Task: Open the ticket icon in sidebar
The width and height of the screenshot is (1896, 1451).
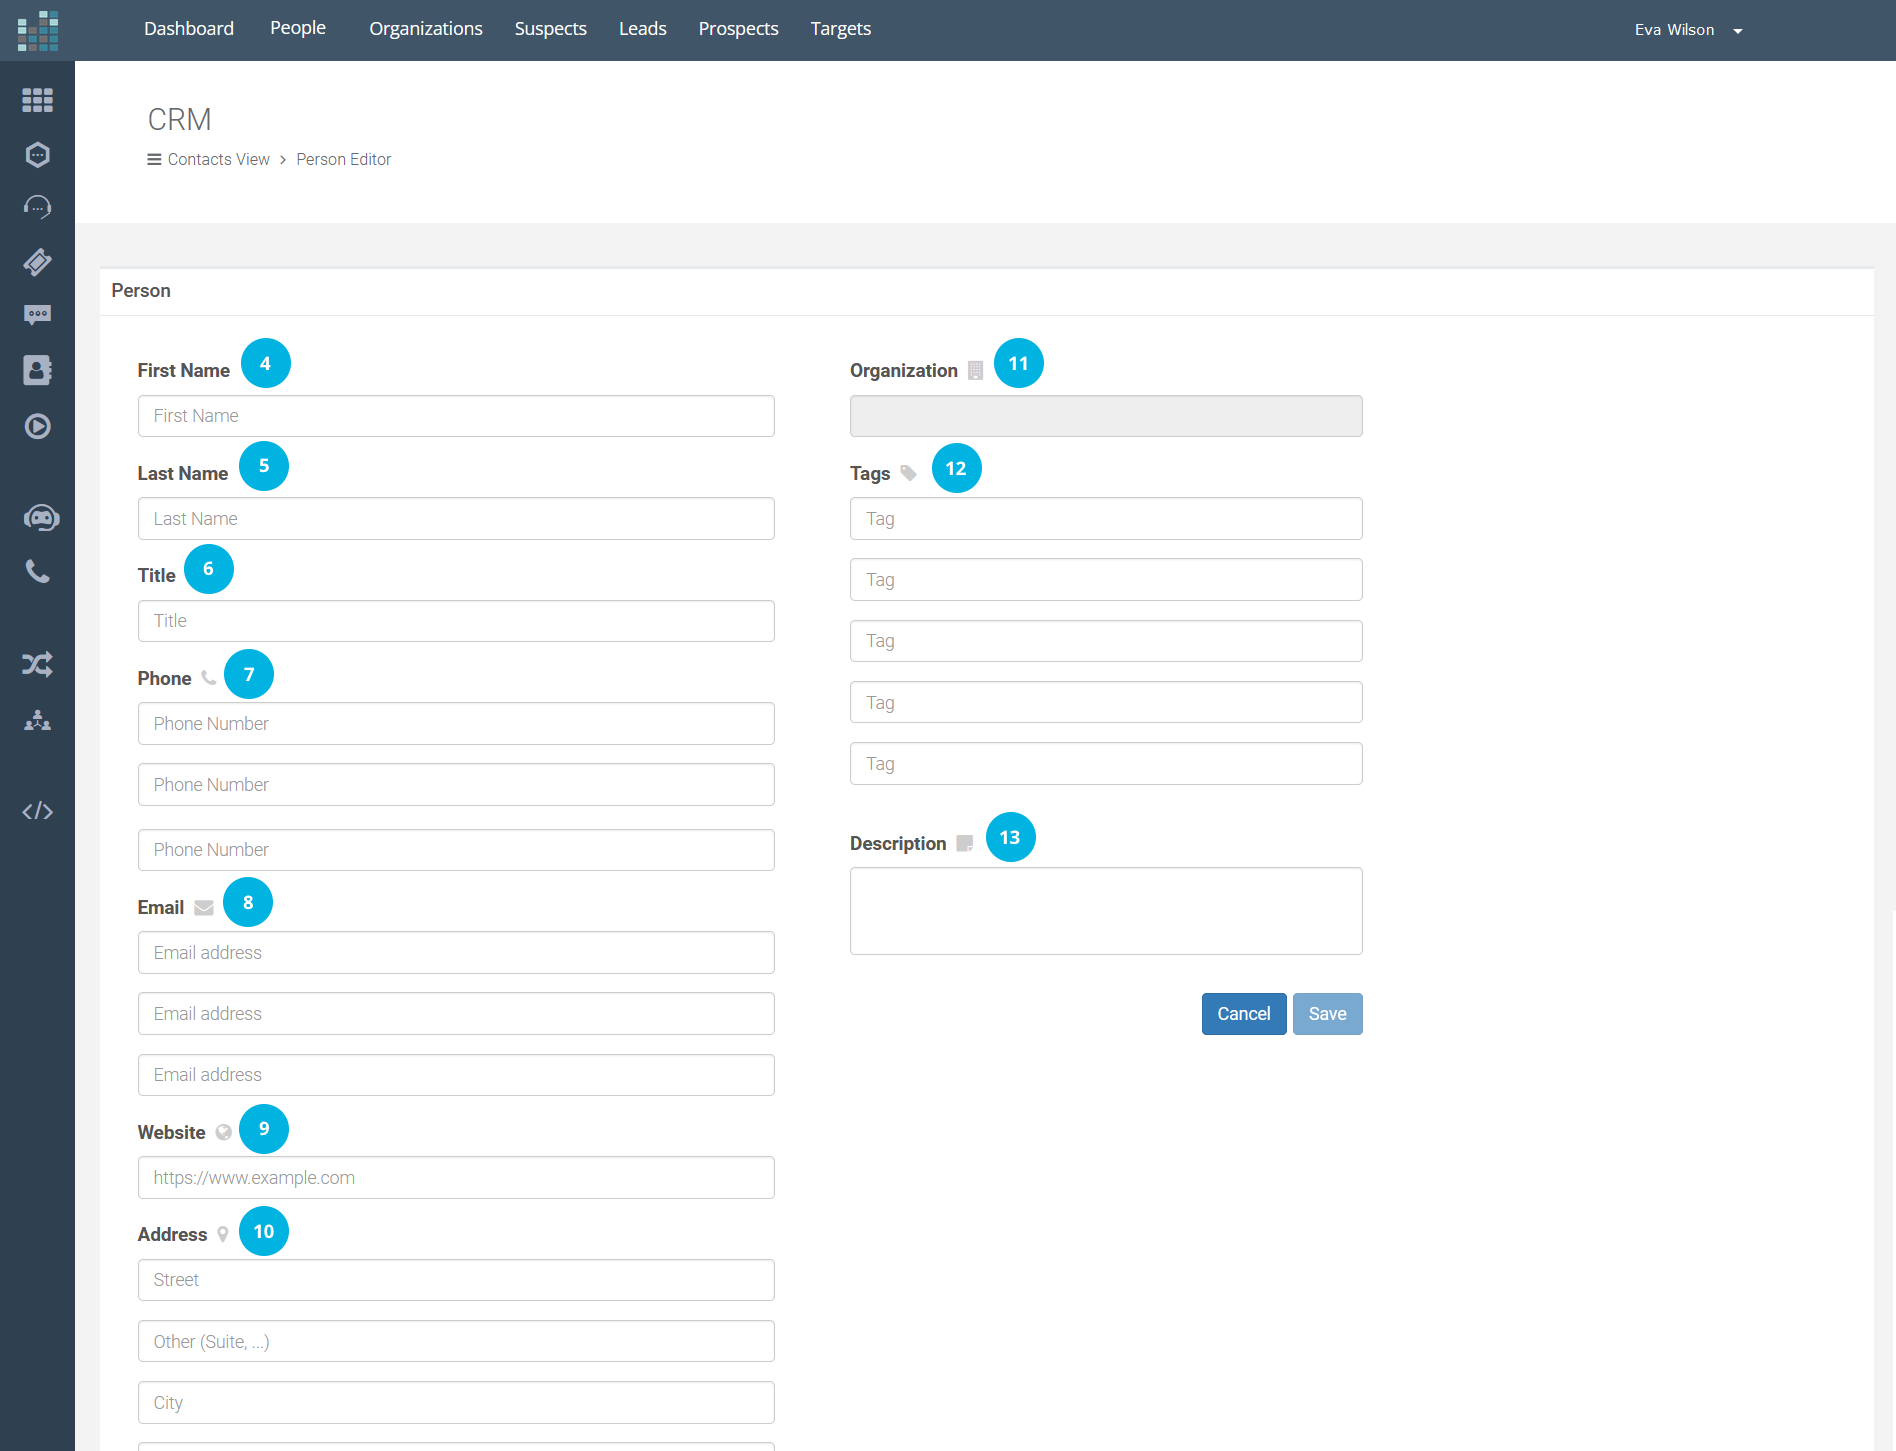Action: [37, 262]
